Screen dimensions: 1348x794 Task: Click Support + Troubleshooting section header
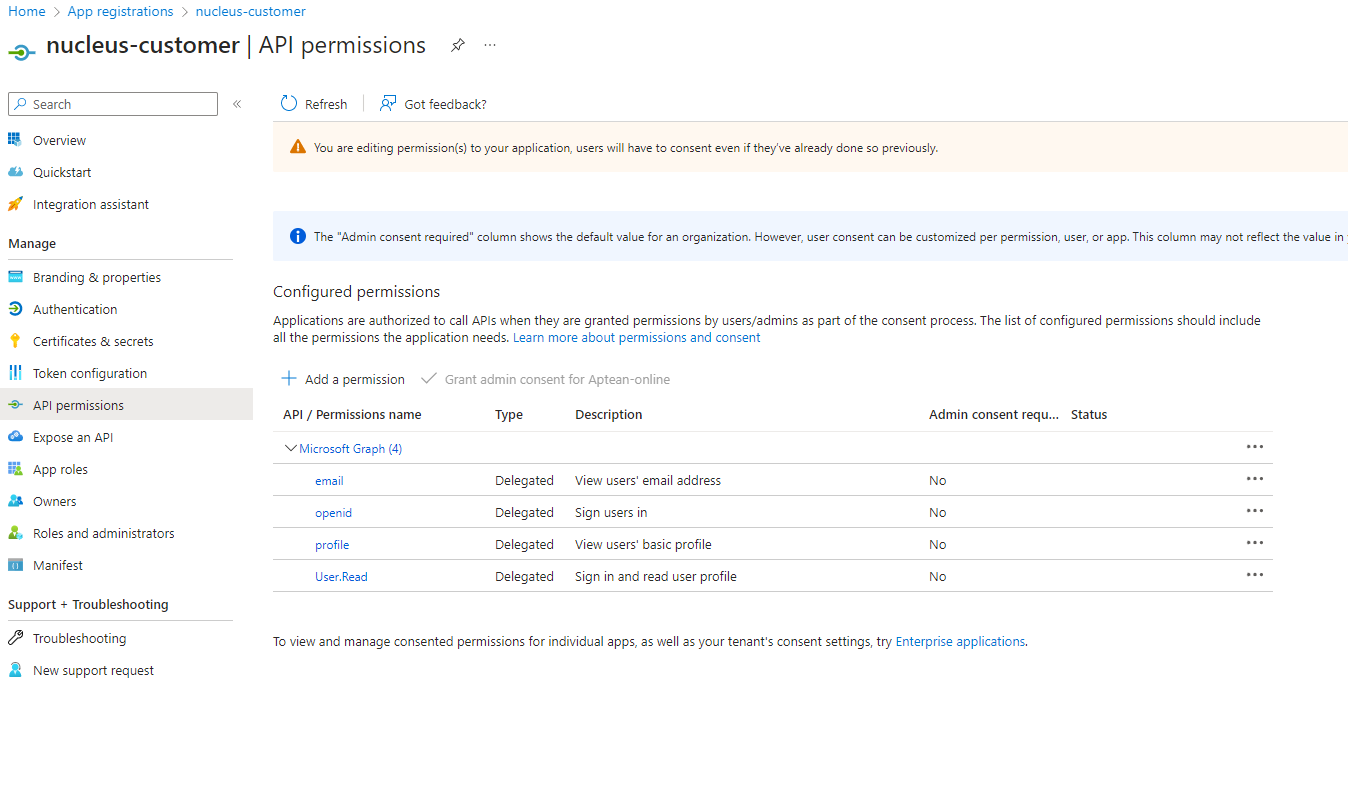click(x=88, y=605)
